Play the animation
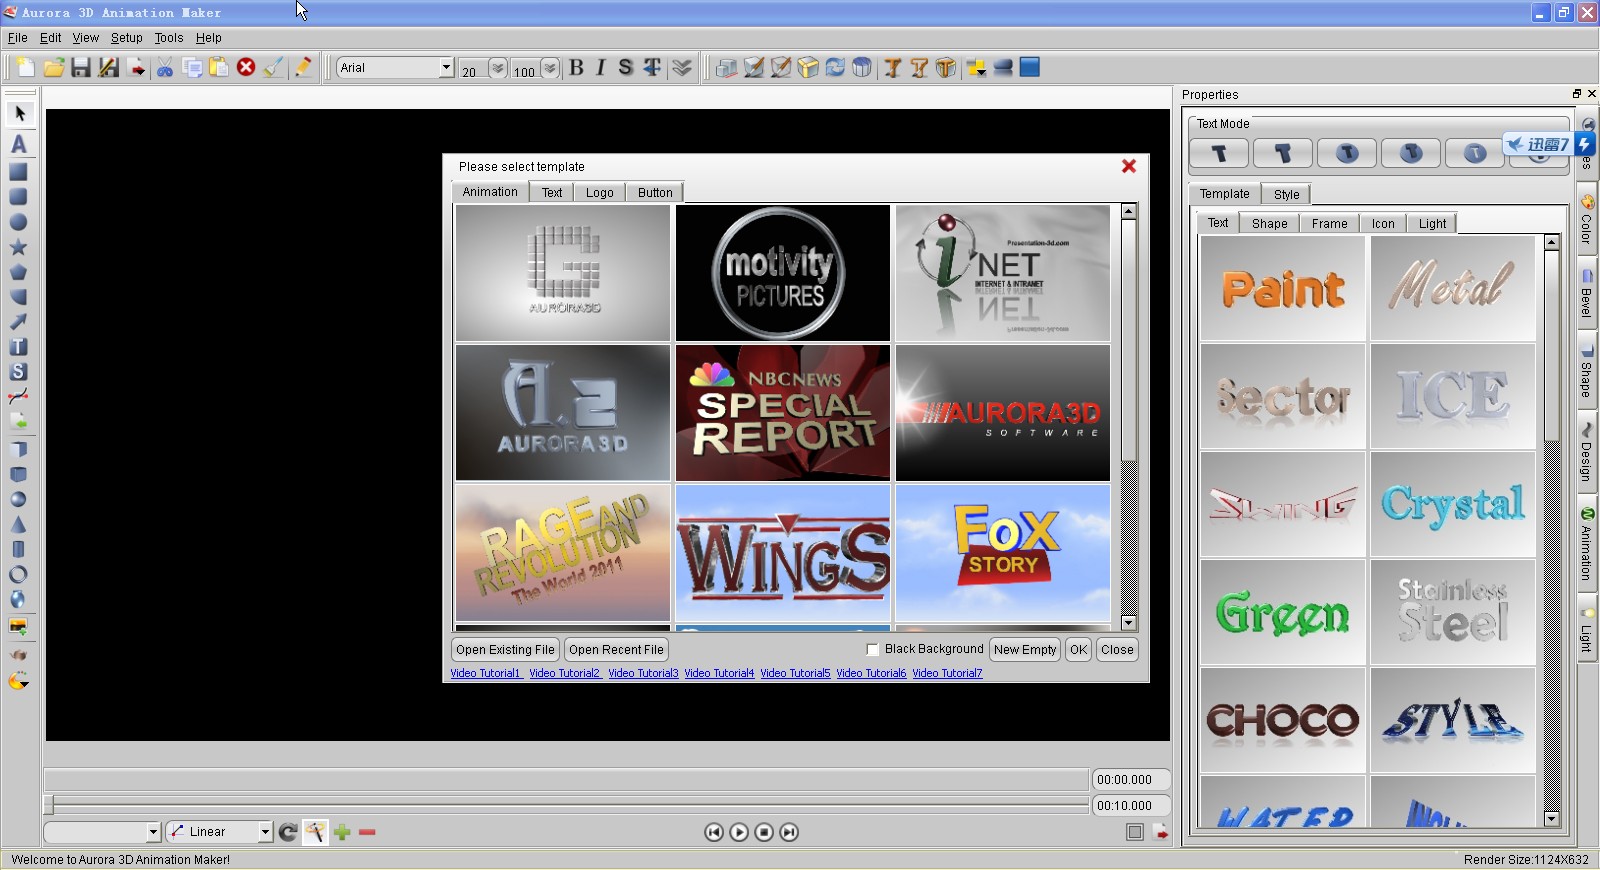This screenshot has width=1600, height=870. pyautogui.click(x=739, y=832)
